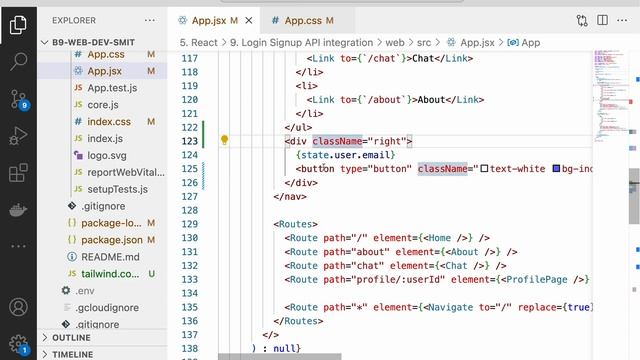The height and width of the screenshot is (360, 640).
Task: Open the Manage settings gear
Action: point(19,344)
